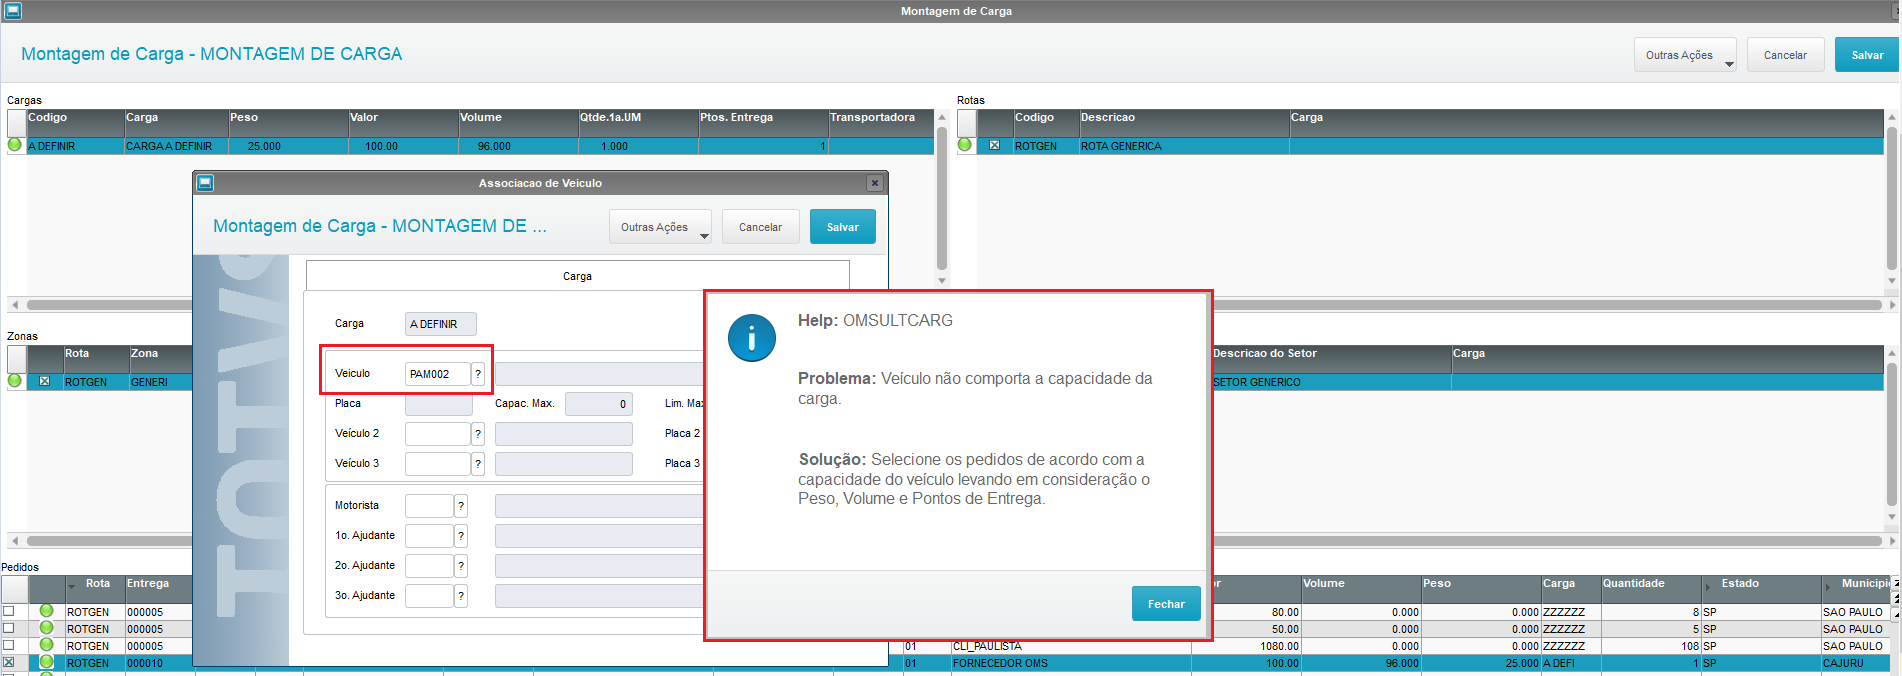Click the ROTA GENERICA cell in Rotas

coord(1184,146)
